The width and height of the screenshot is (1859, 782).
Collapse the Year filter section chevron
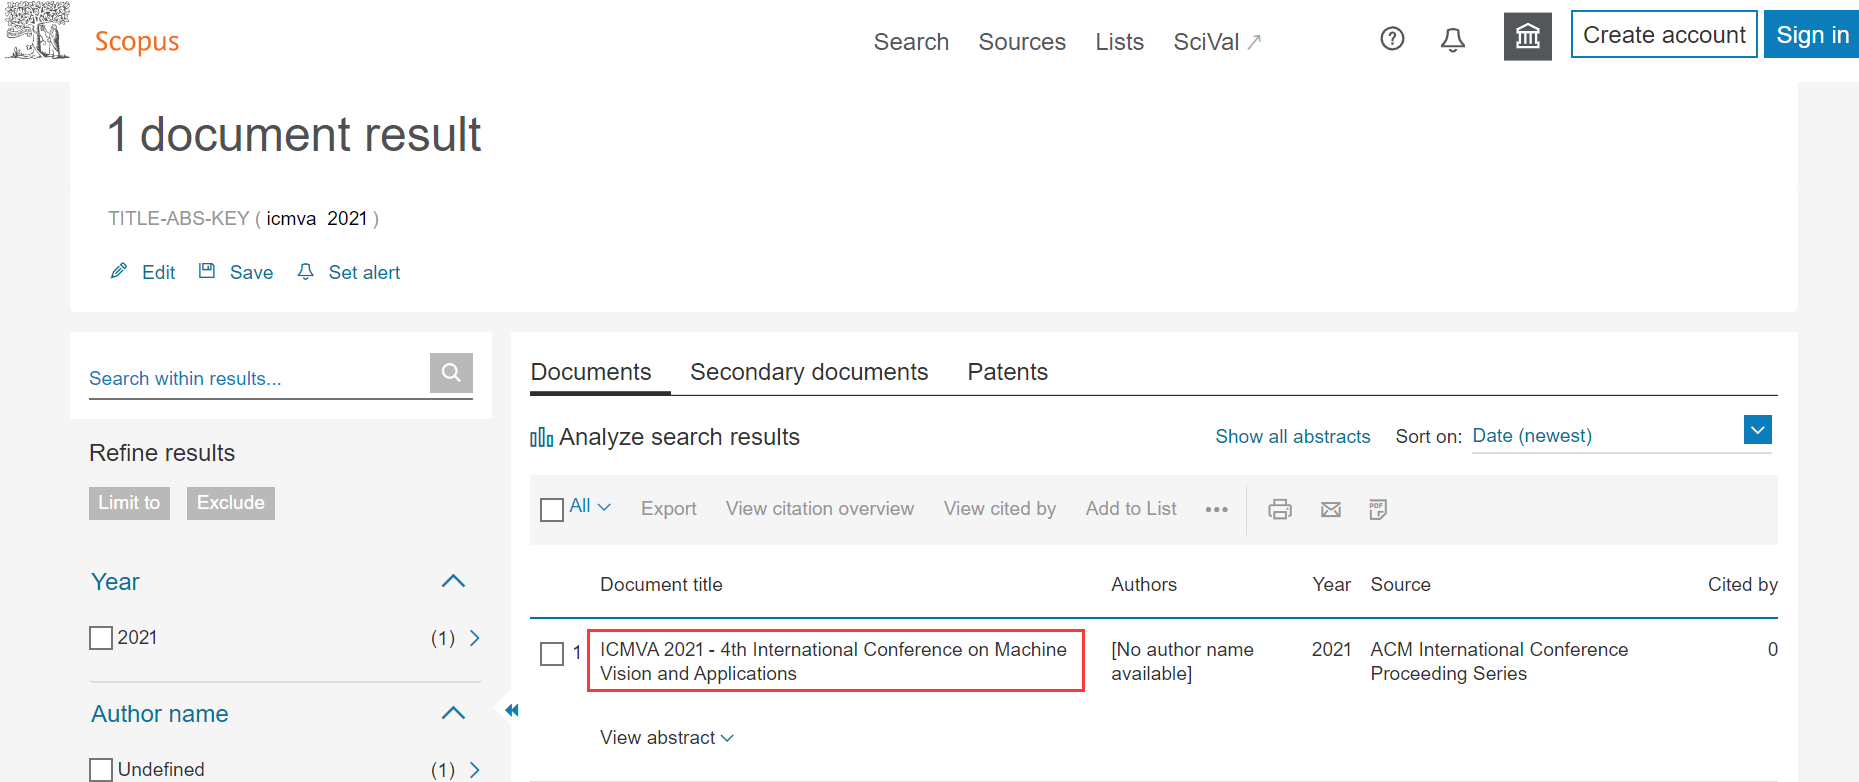click(x=453, y=581)
